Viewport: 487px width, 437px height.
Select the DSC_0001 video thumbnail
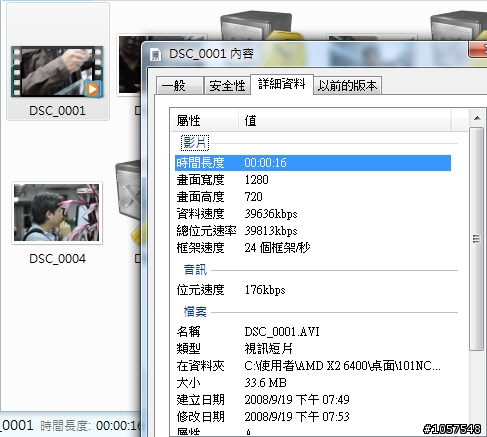click(57, 72)
